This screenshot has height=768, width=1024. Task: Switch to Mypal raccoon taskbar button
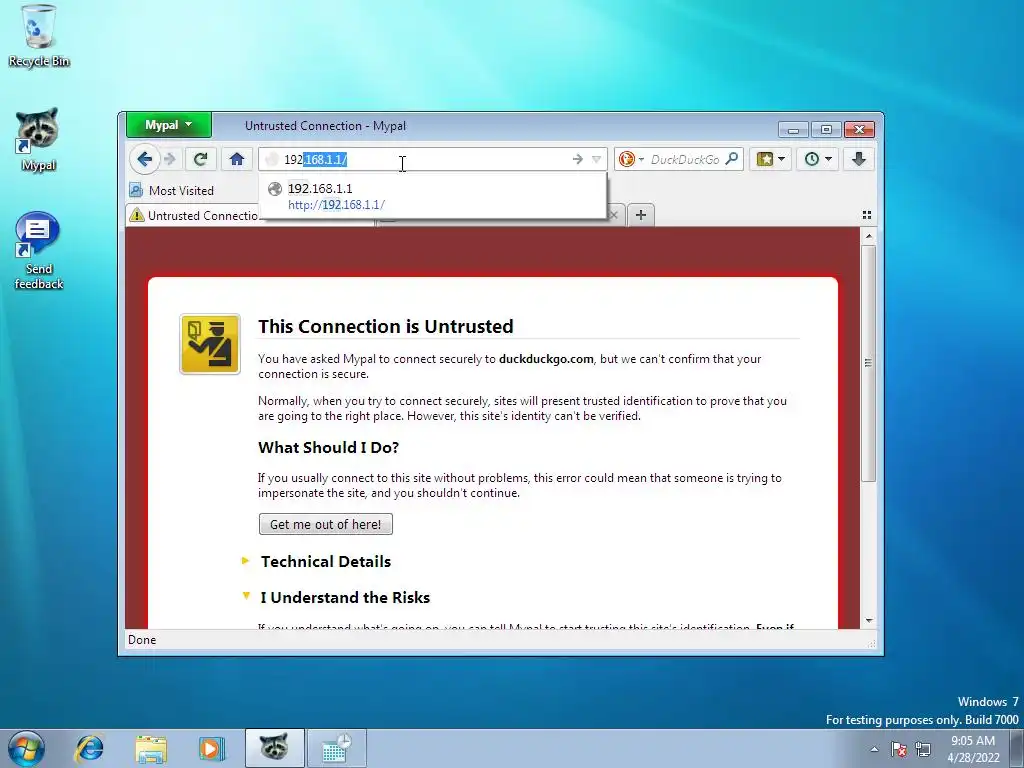tap(274, 748)
